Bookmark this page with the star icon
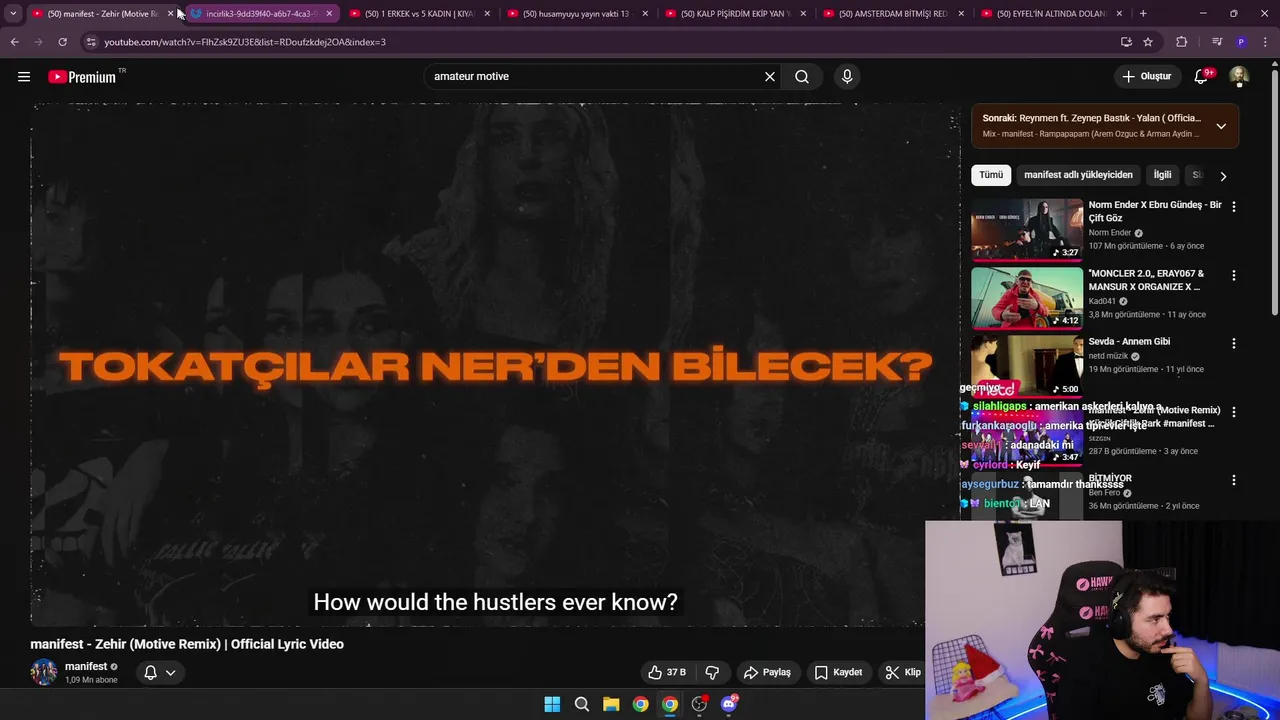 coord(1148,42)
